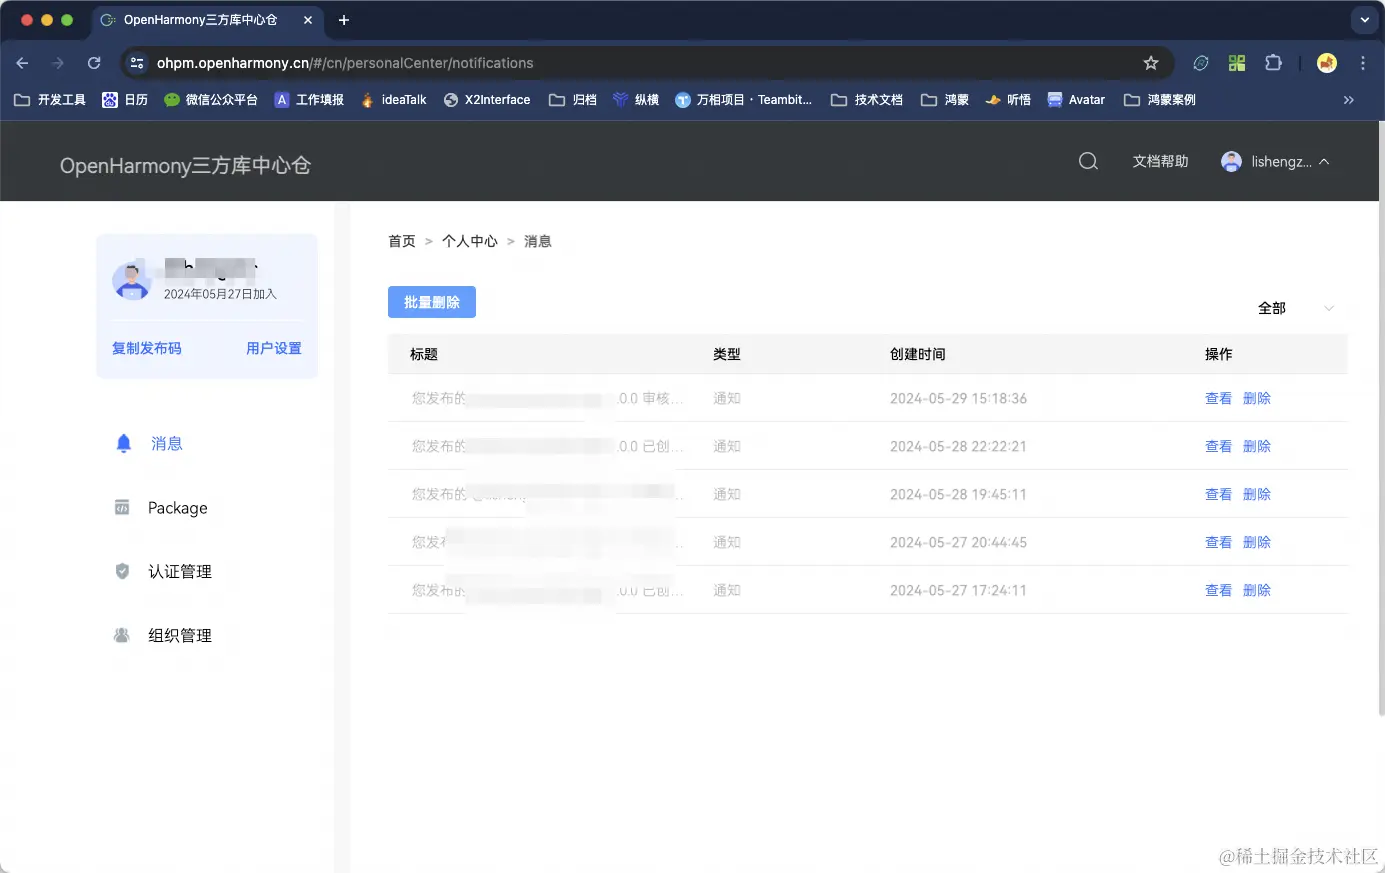Delete the 2024-05-28 22:22:21 notification
Screen dimensions: 1385x873
1257,446
